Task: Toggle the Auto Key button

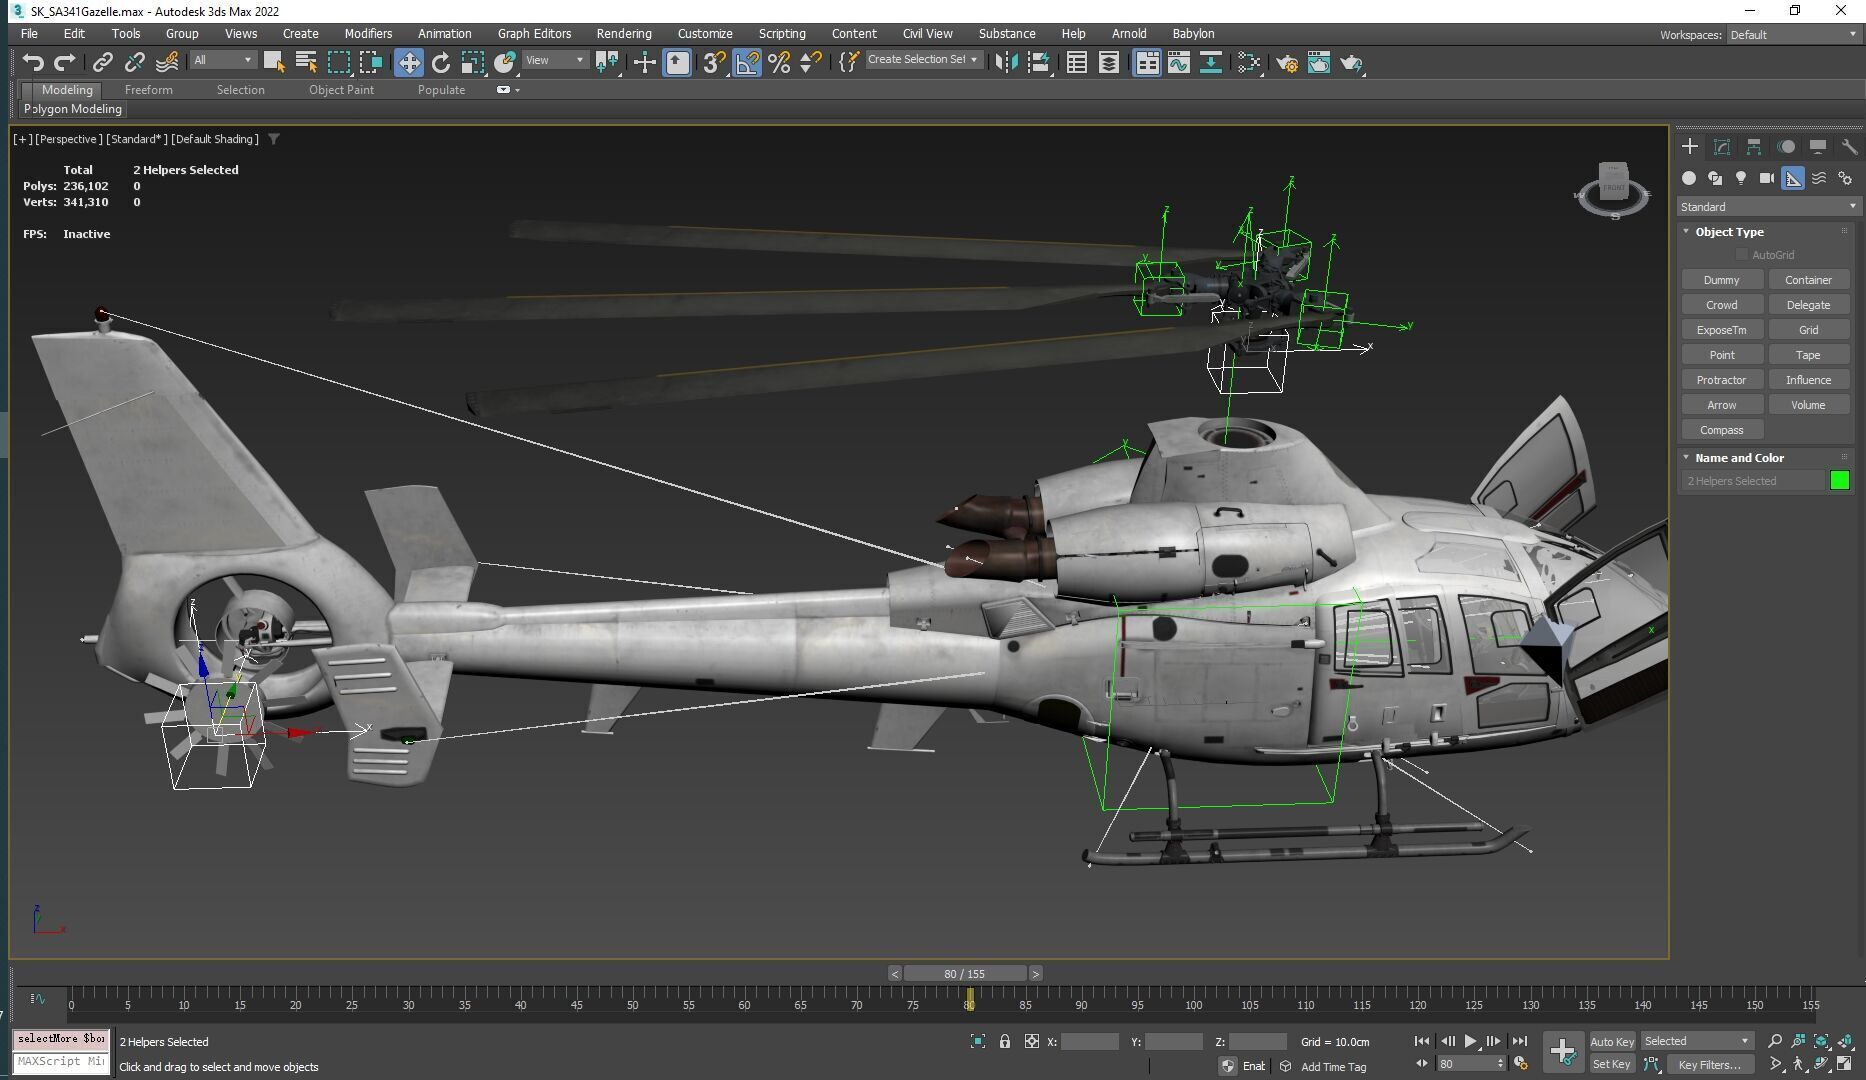Action: 1611,1042
